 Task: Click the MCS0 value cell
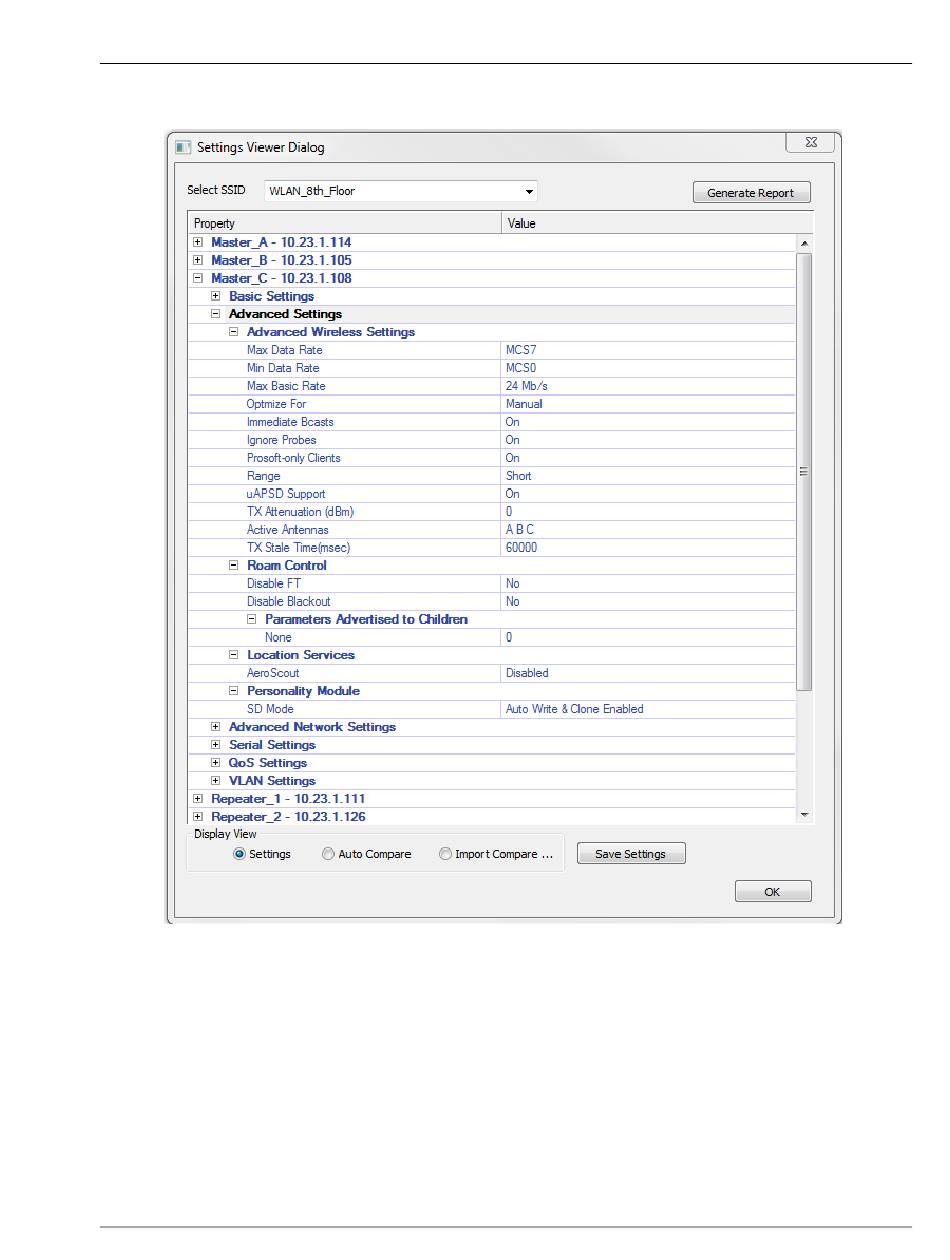(649, 368)
